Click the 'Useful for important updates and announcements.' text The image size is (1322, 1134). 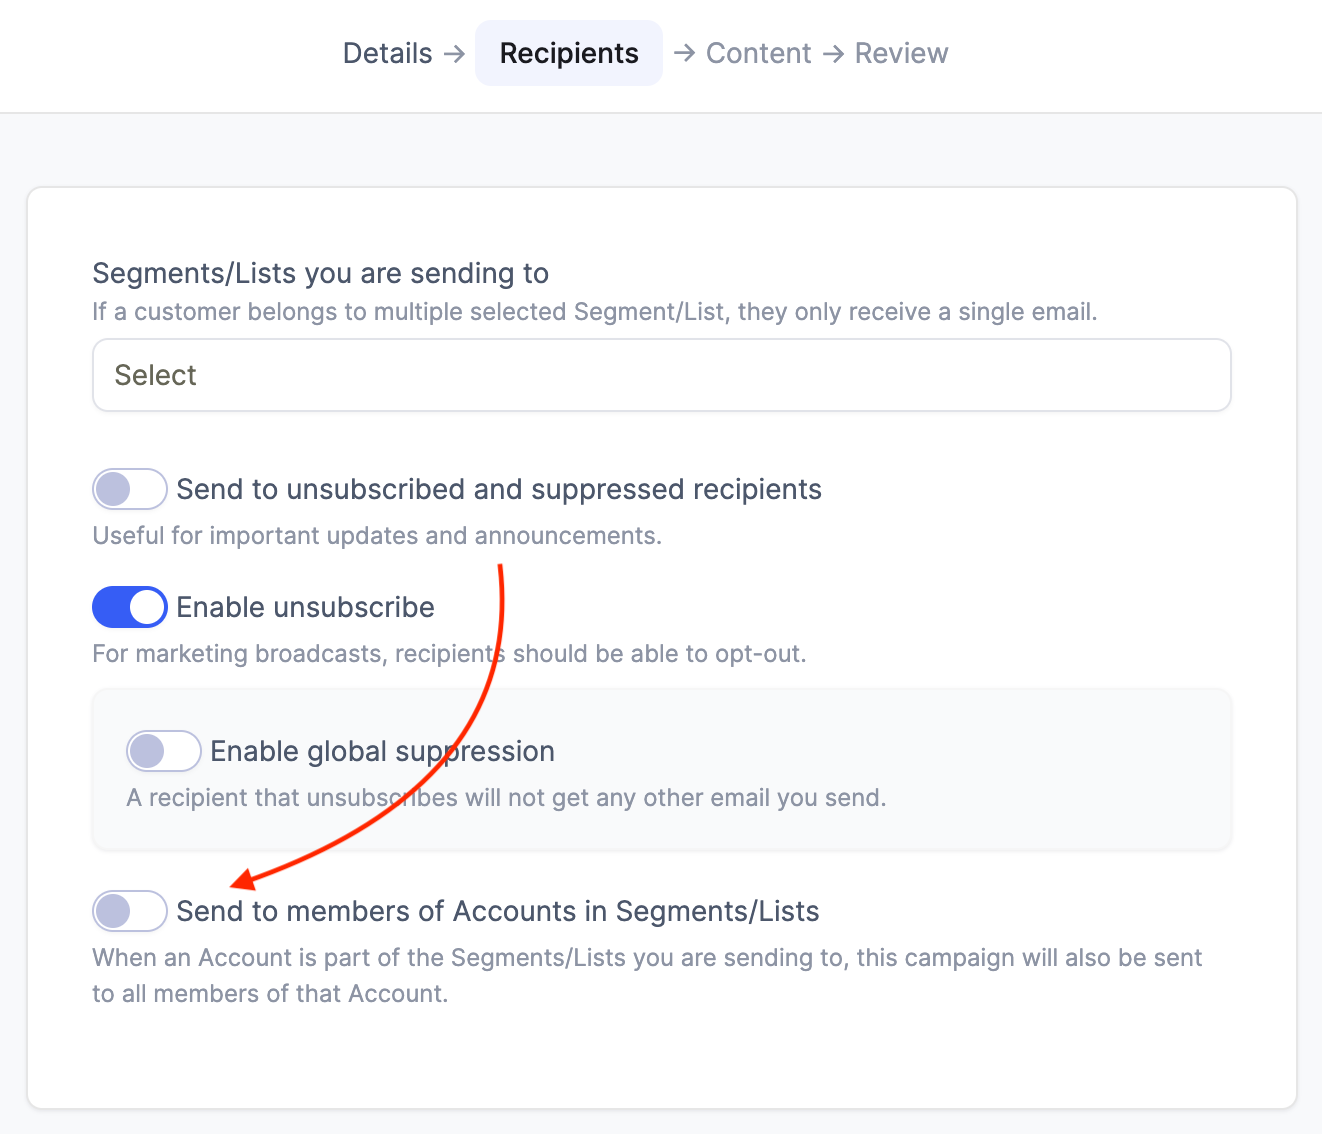pyautogui.click(x=377, y=535)
